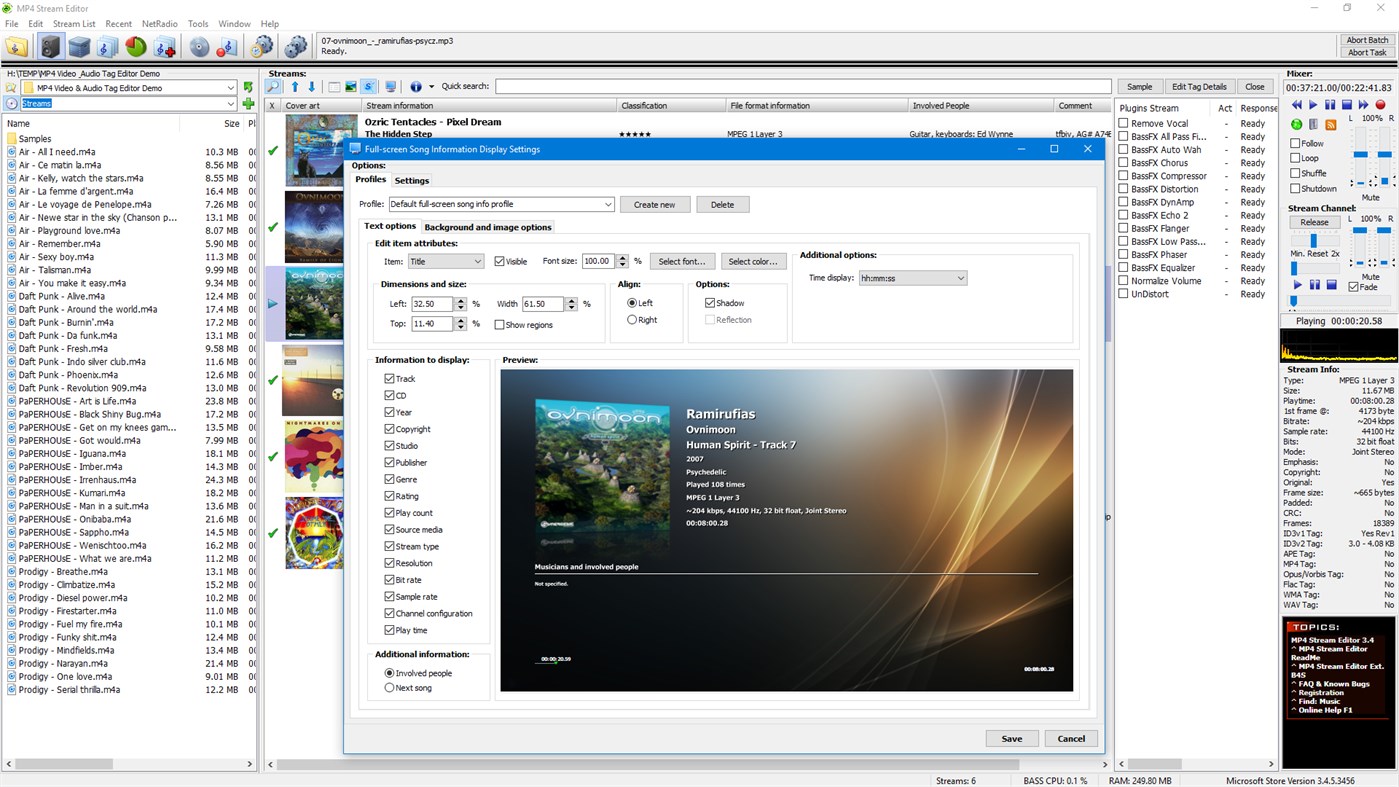Open the quick search magnifier icon above Streams
Image resolution: width=1399 pixels, height=787 pixels.
click(273, 87)
